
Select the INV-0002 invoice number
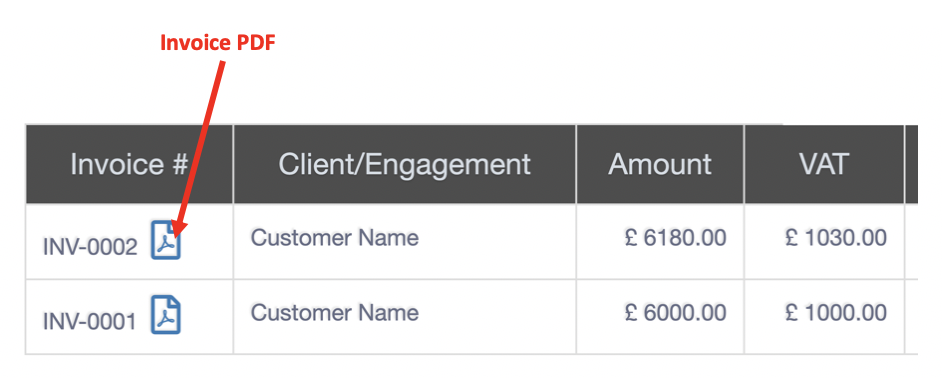pyautogui.click(x=90, y=247)
